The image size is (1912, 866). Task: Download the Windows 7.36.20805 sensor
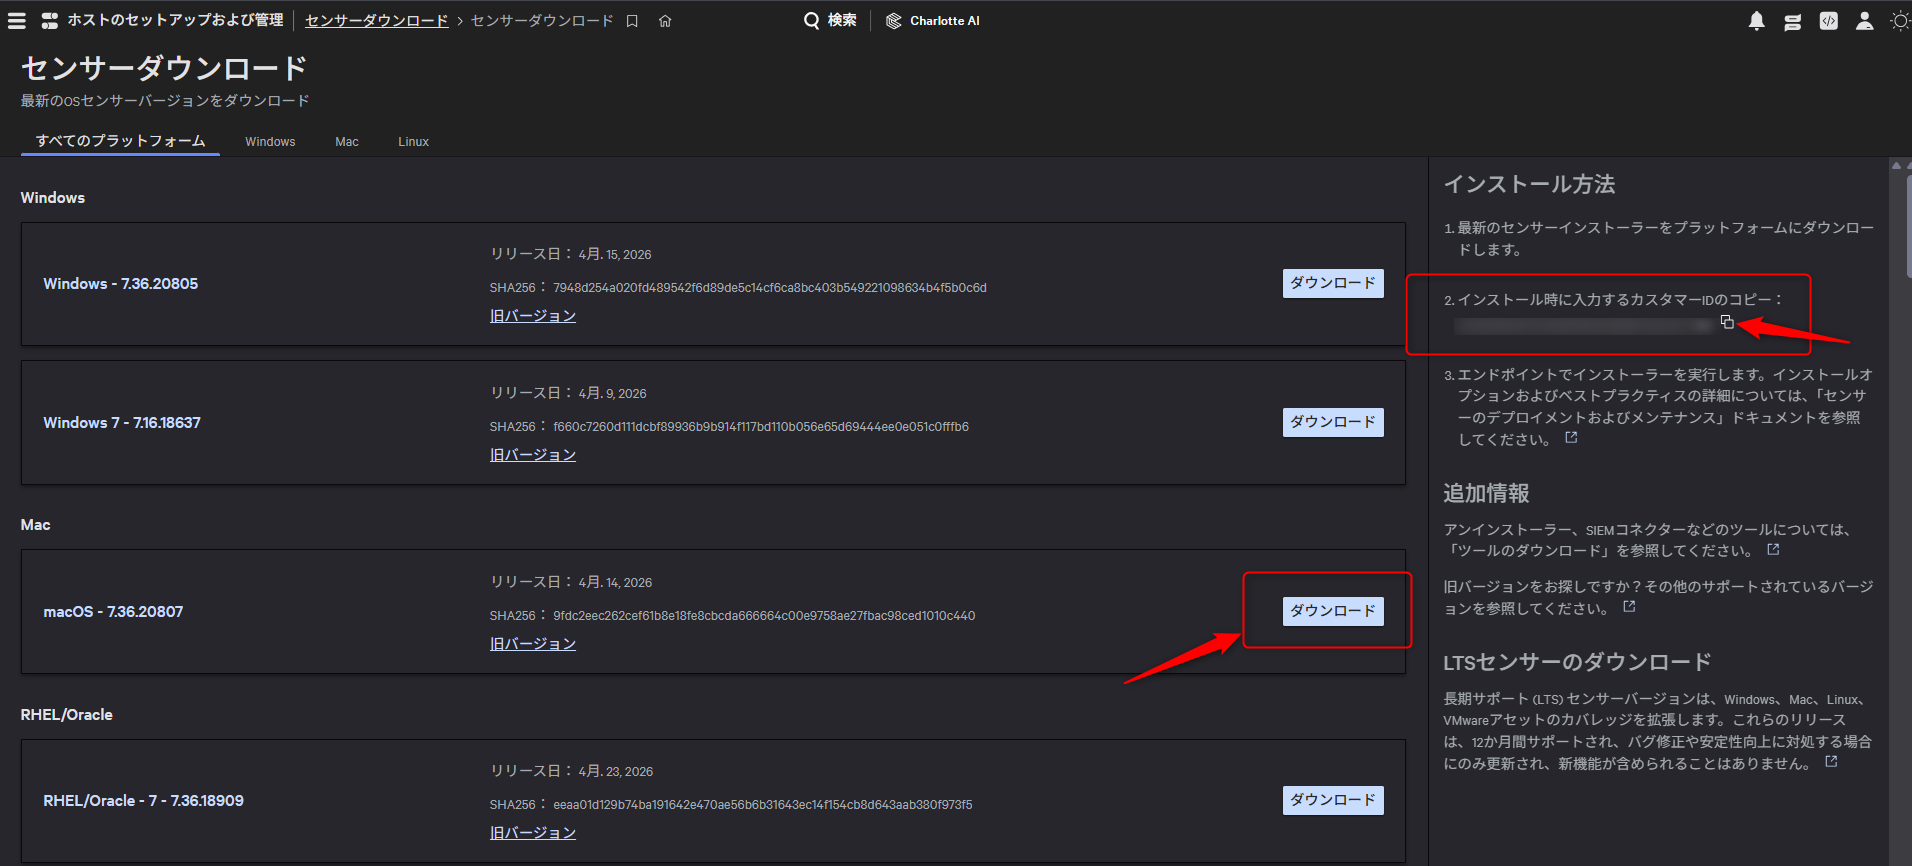(1332, 283)
